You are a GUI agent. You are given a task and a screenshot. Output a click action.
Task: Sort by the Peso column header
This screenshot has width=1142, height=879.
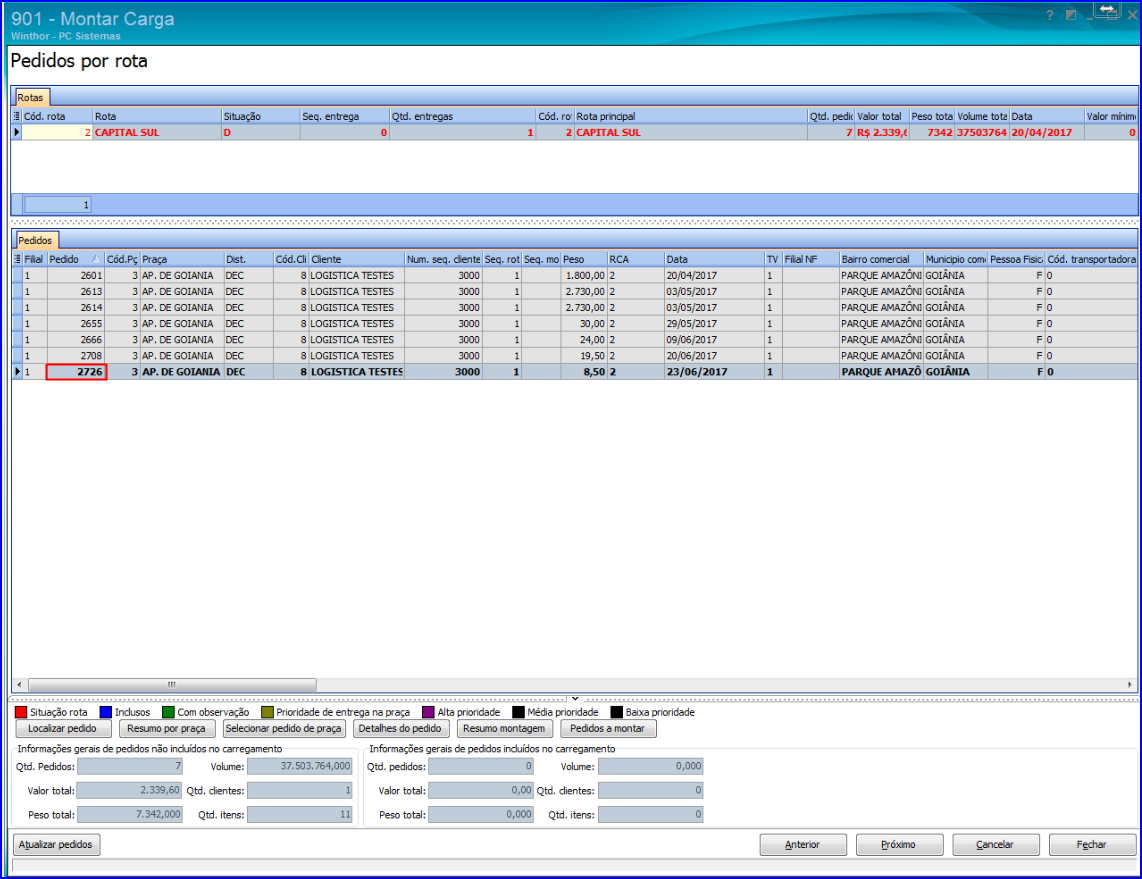[583, 259]
